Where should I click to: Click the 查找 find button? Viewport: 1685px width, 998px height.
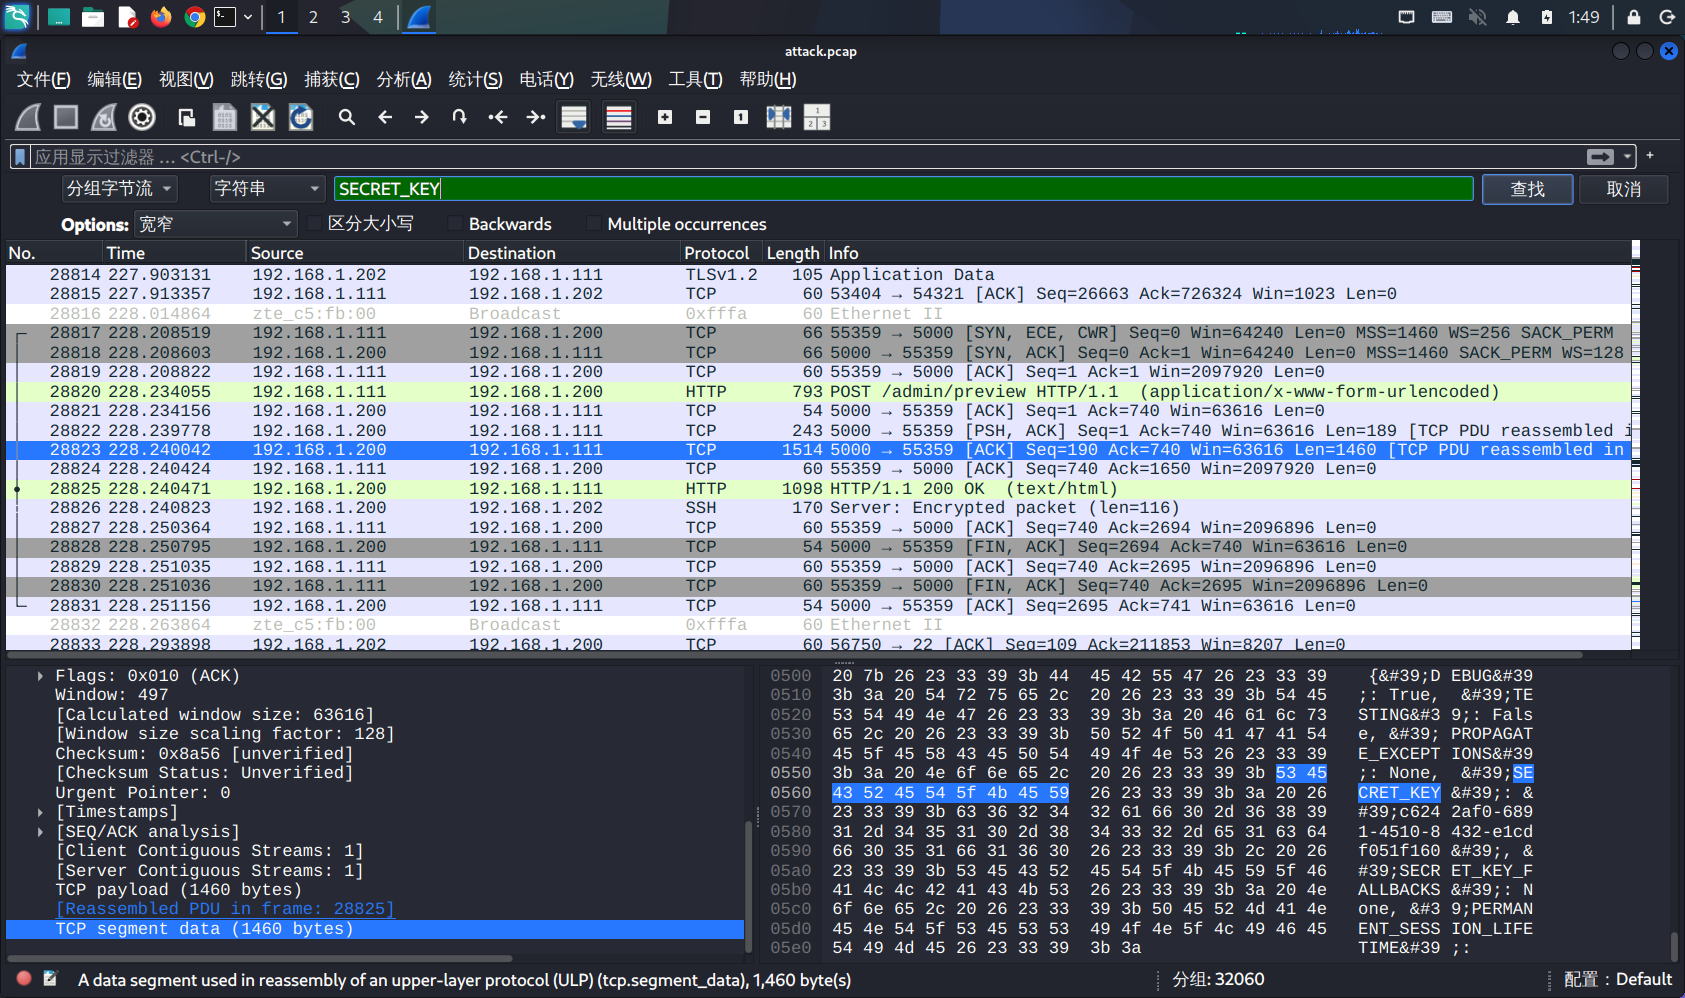click(1527, 189)
